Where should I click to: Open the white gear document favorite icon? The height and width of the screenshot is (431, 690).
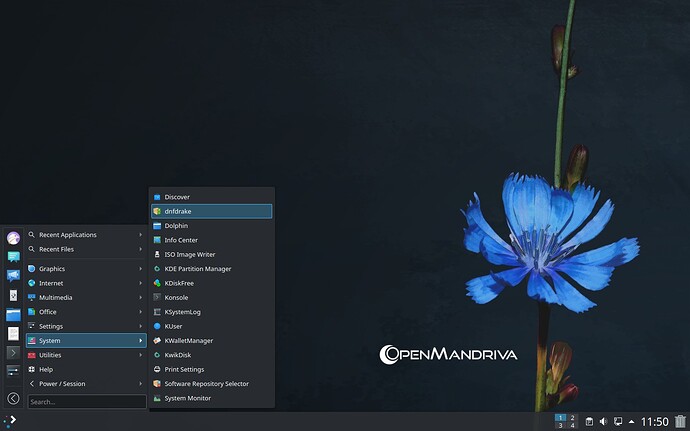point(13,295)
